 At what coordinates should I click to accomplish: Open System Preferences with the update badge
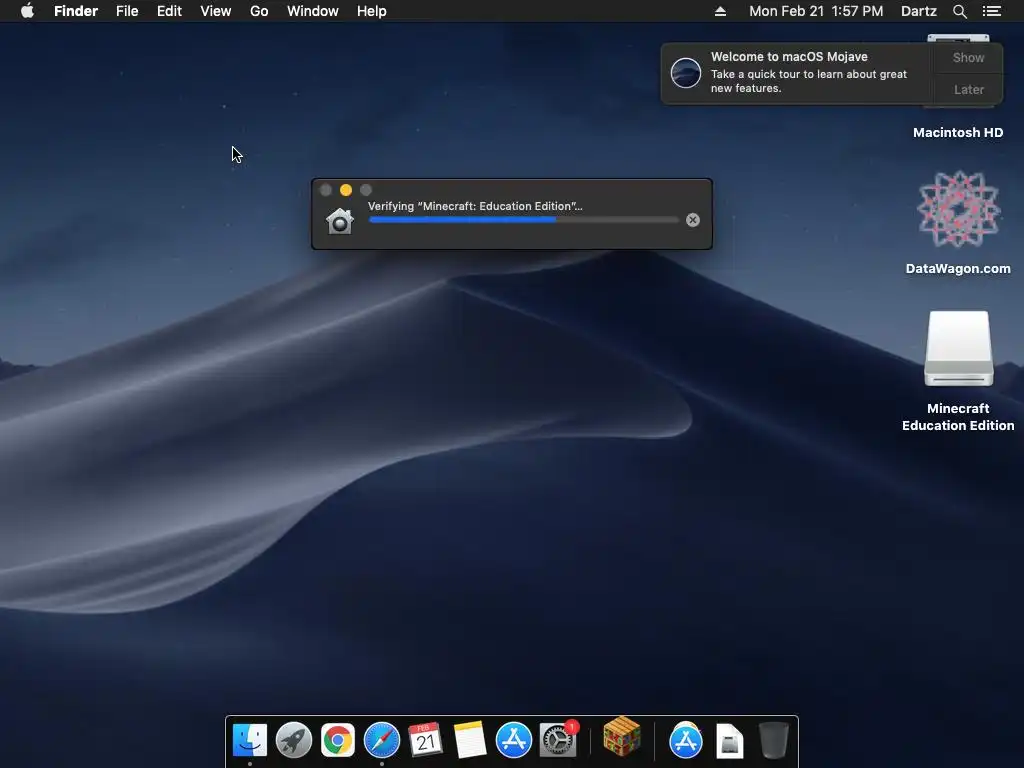(558, 741)
